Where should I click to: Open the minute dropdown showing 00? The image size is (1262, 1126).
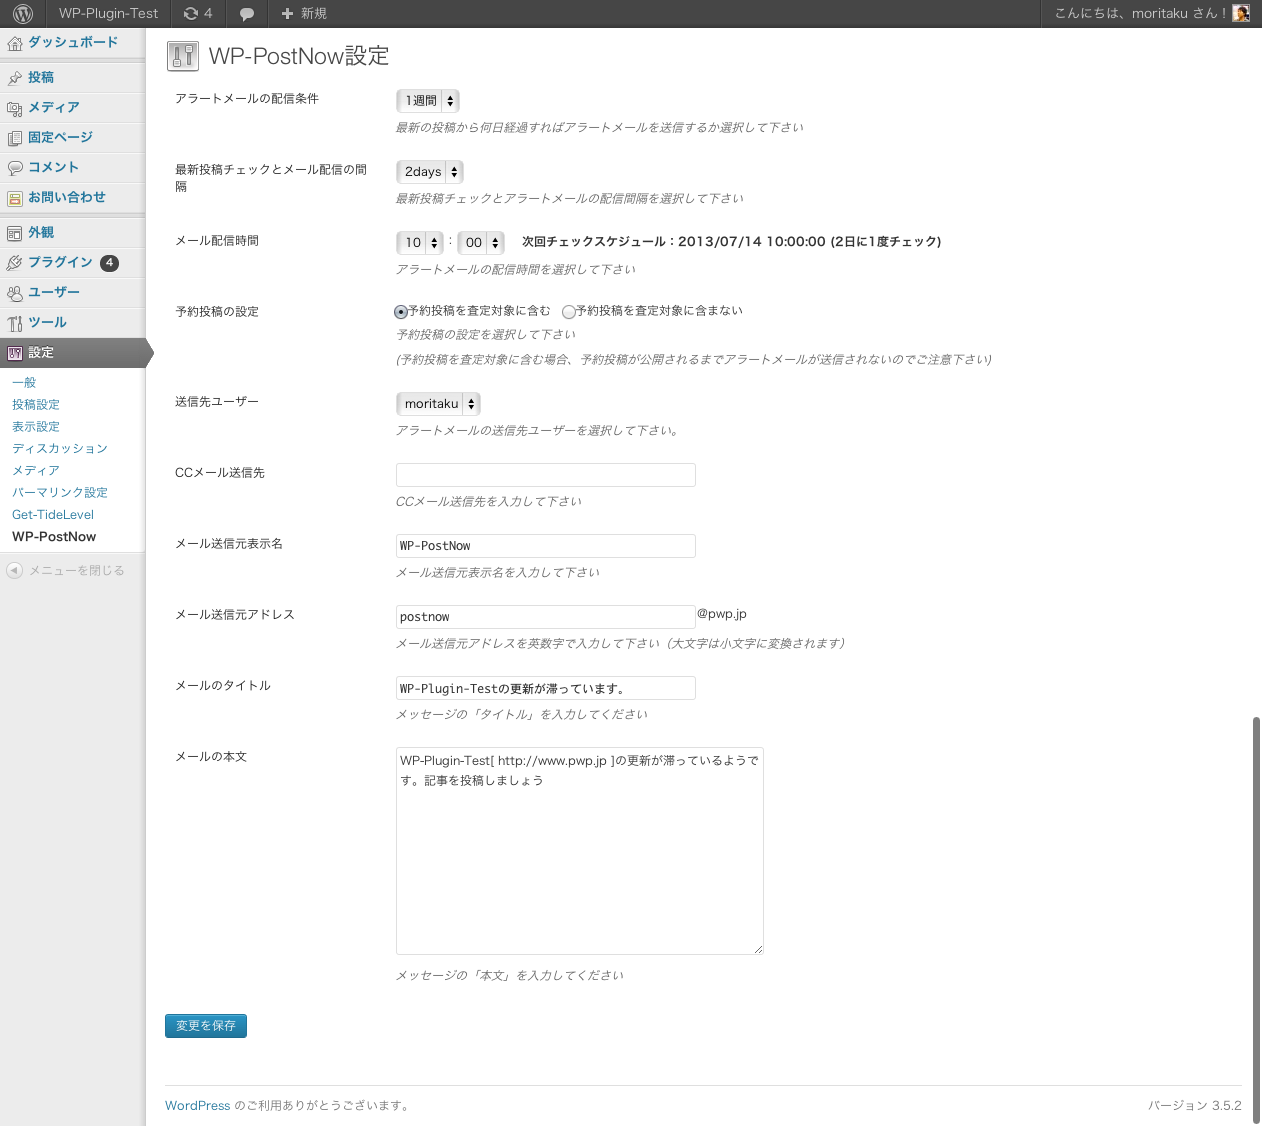(481, 243)
